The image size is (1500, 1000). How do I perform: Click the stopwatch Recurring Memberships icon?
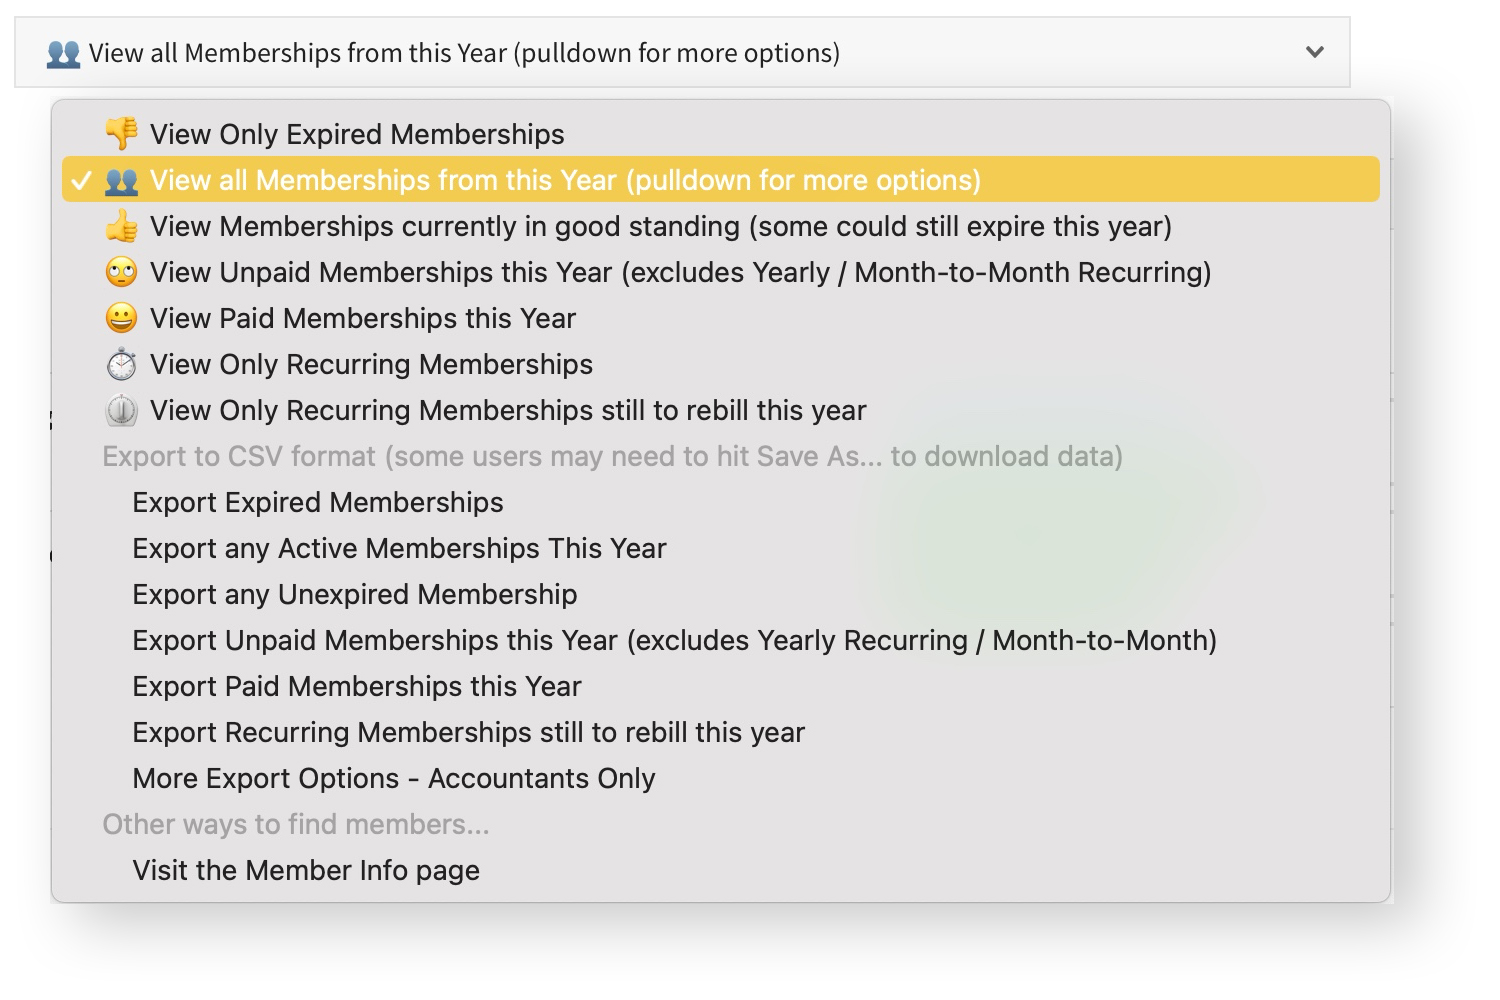[121, 364]
